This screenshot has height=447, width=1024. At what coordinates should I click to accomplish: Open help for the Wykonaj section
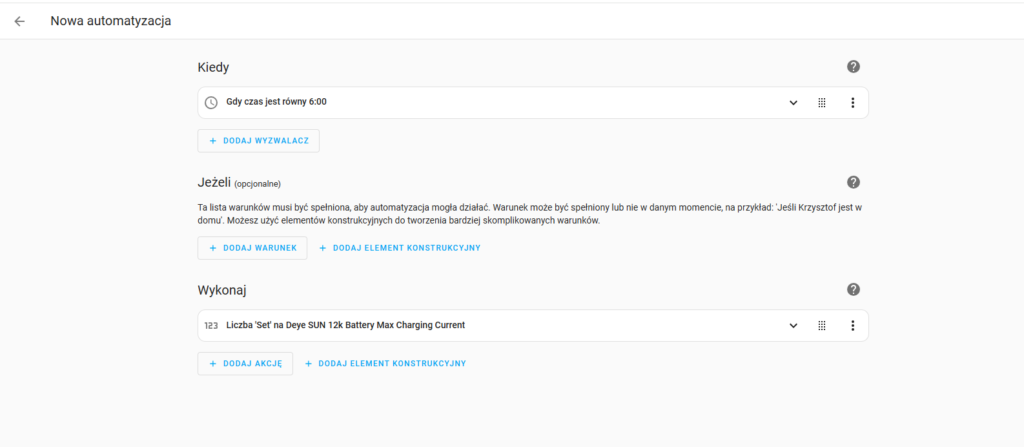point(853,289)
